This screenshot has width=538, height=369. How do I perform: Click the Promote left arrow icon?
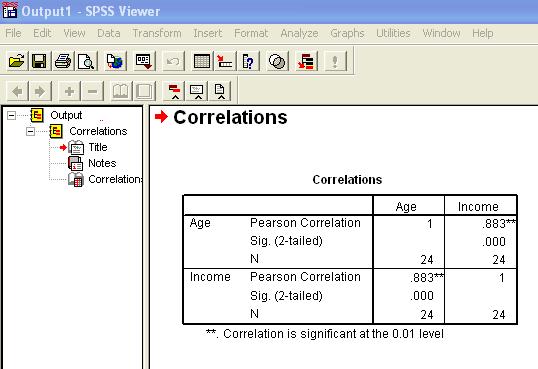(17, 91)
